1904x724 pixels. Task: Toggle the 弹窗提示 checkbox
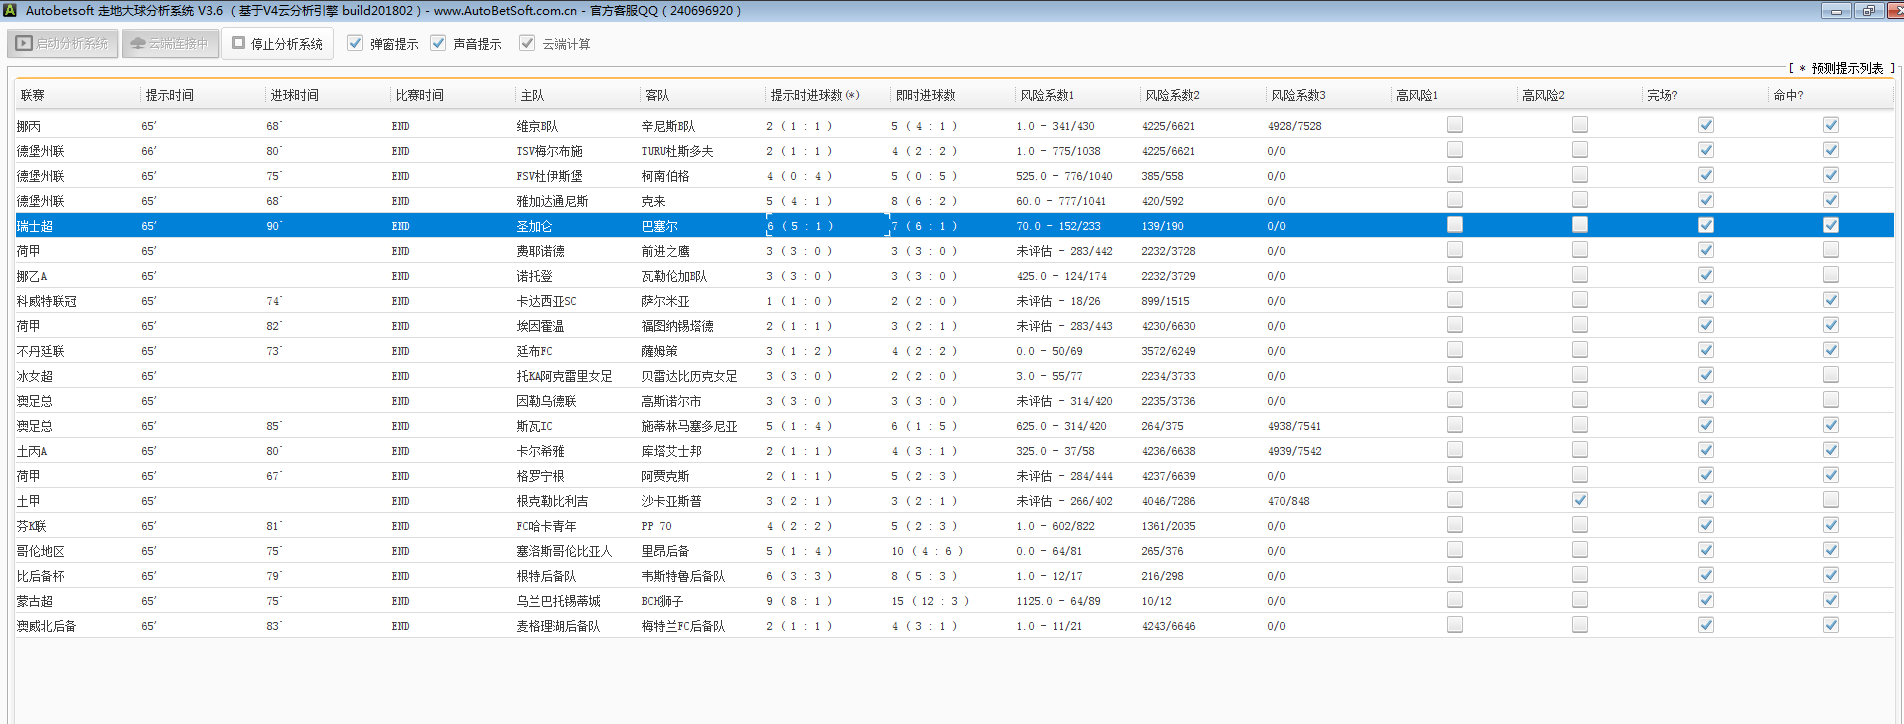(355, 43)
